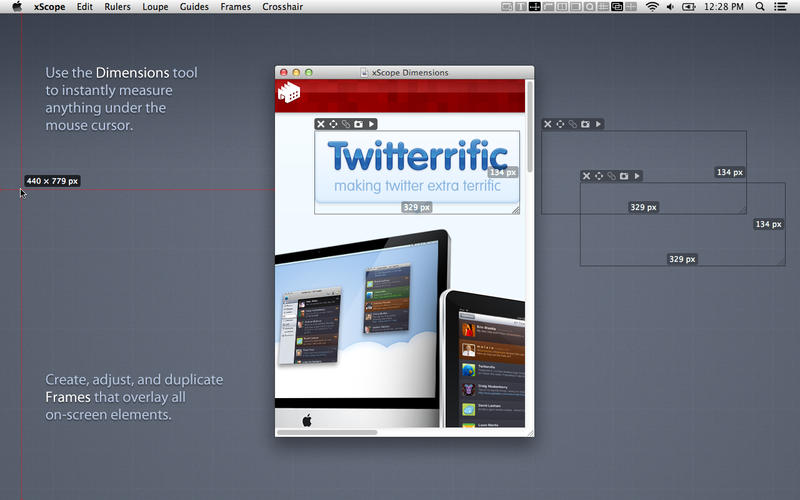Screen dimensions: 800x500
Task: Click the link icon of the upper empty frame
Action: tap(573, 124)
